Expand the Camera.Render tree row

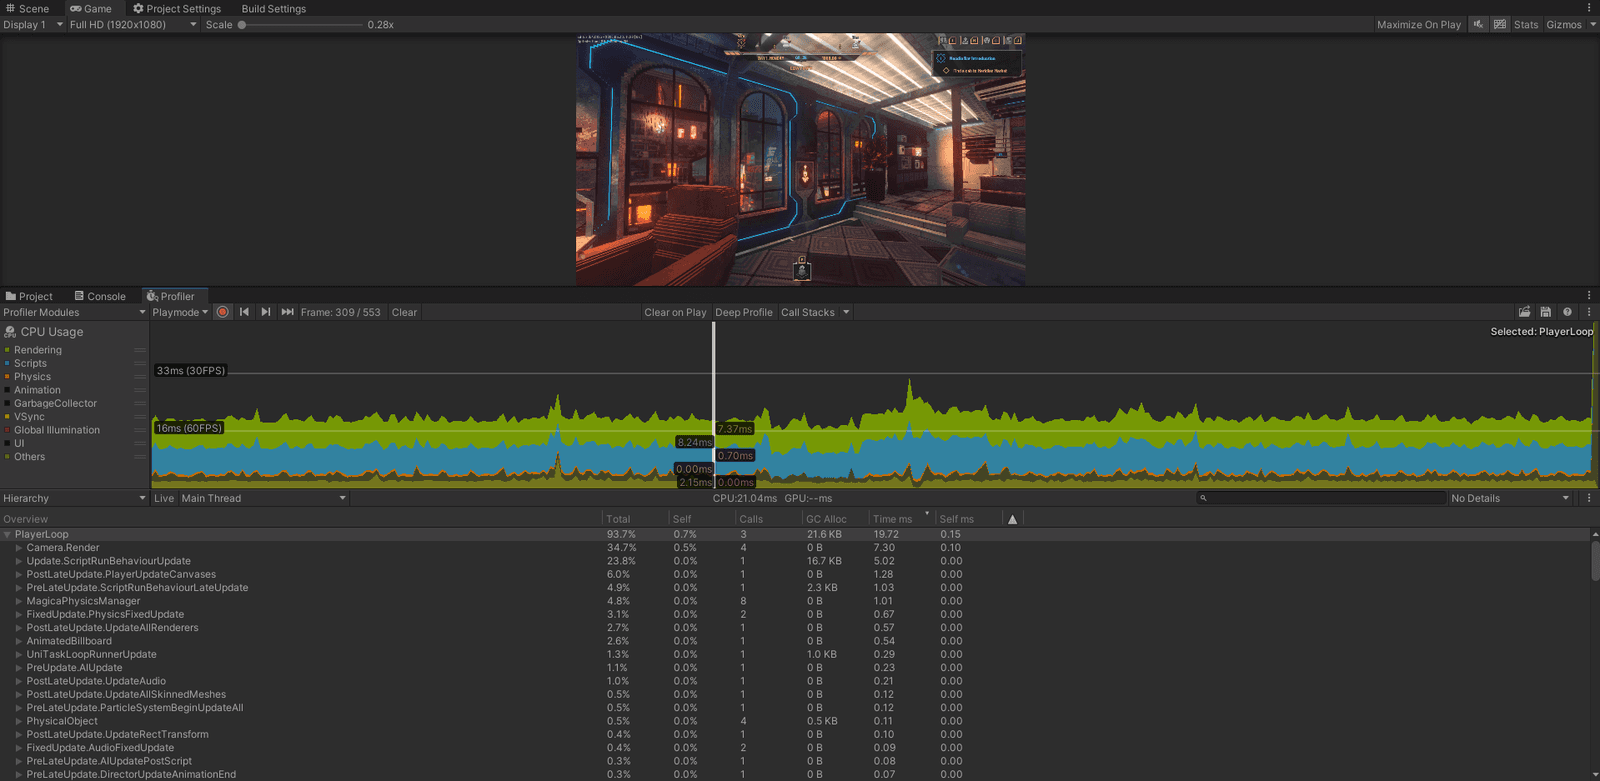coord(19,548)
